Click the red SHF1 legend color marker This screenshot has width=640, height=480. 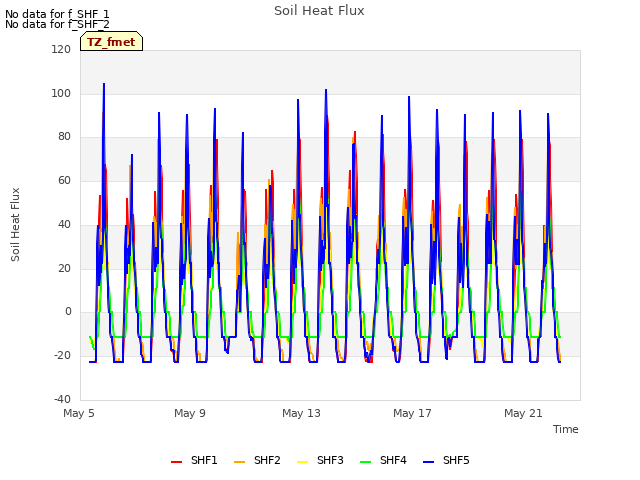click(x=176, y=462)
